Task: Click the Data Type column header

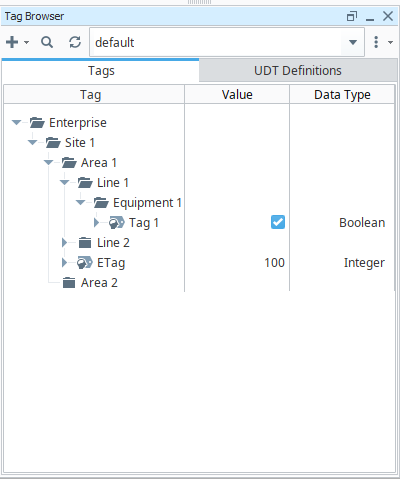Action: point(342,95)
